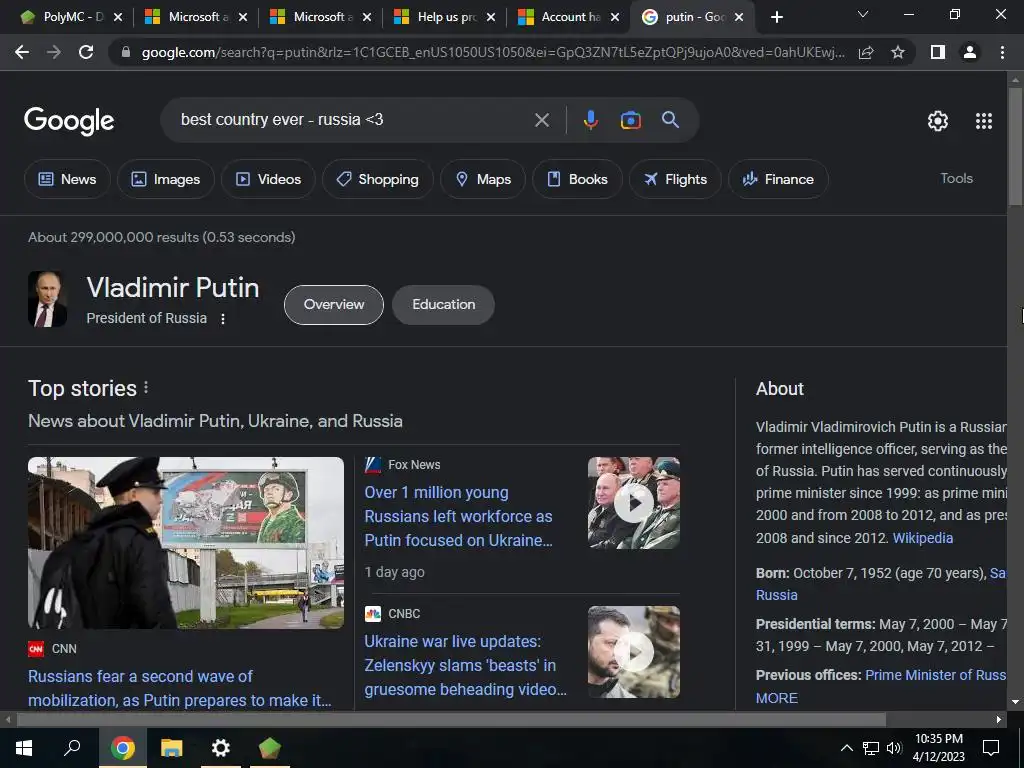
Task: Open Windows taskbar search
Action: (x=72, y=748)
